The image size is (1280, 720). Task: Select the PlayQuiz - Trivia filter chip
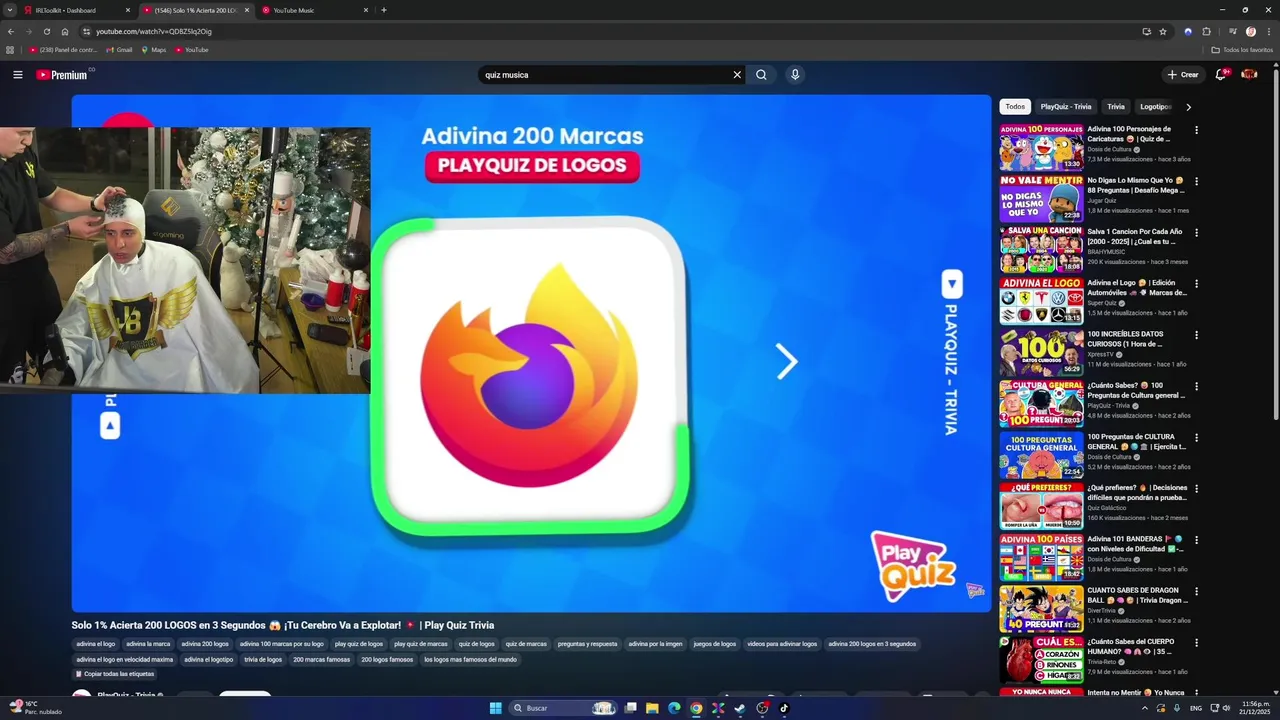(1066, 107)
